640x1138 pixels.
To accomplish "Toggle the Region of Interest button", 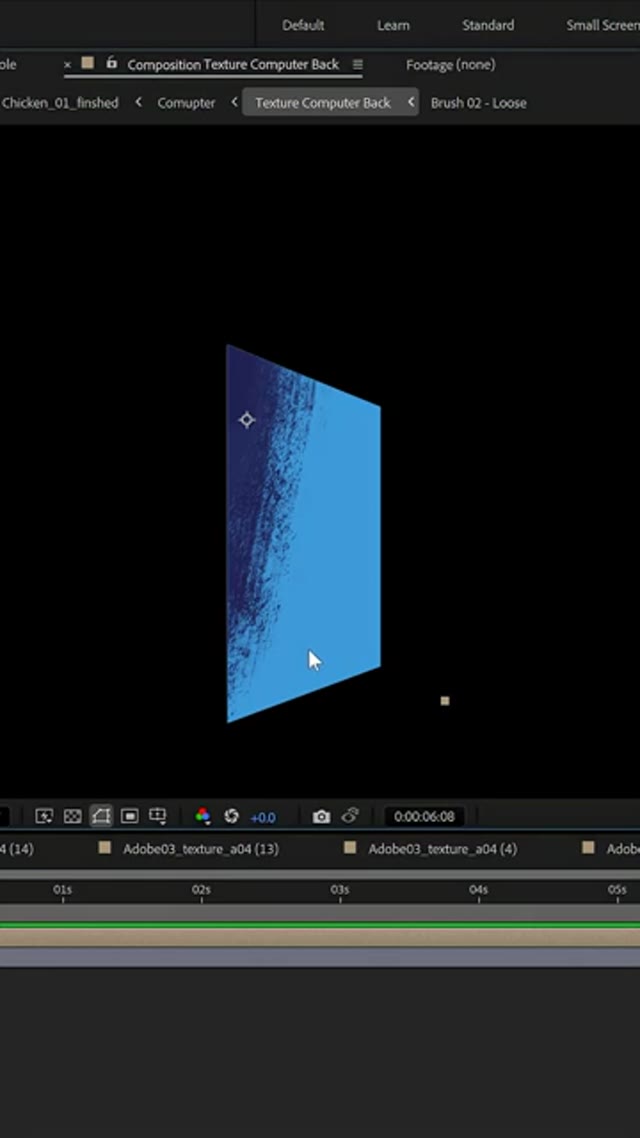I will coord(129,816).
